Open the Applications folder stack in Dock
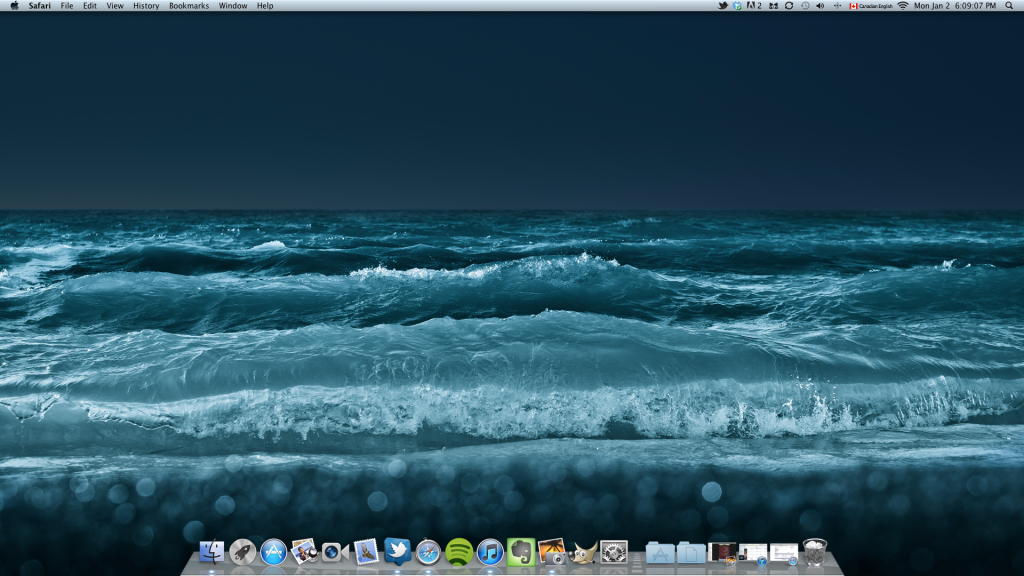The width and height of the screenshot is (1024, 576). pyautogui.click(x=660, y=553)
